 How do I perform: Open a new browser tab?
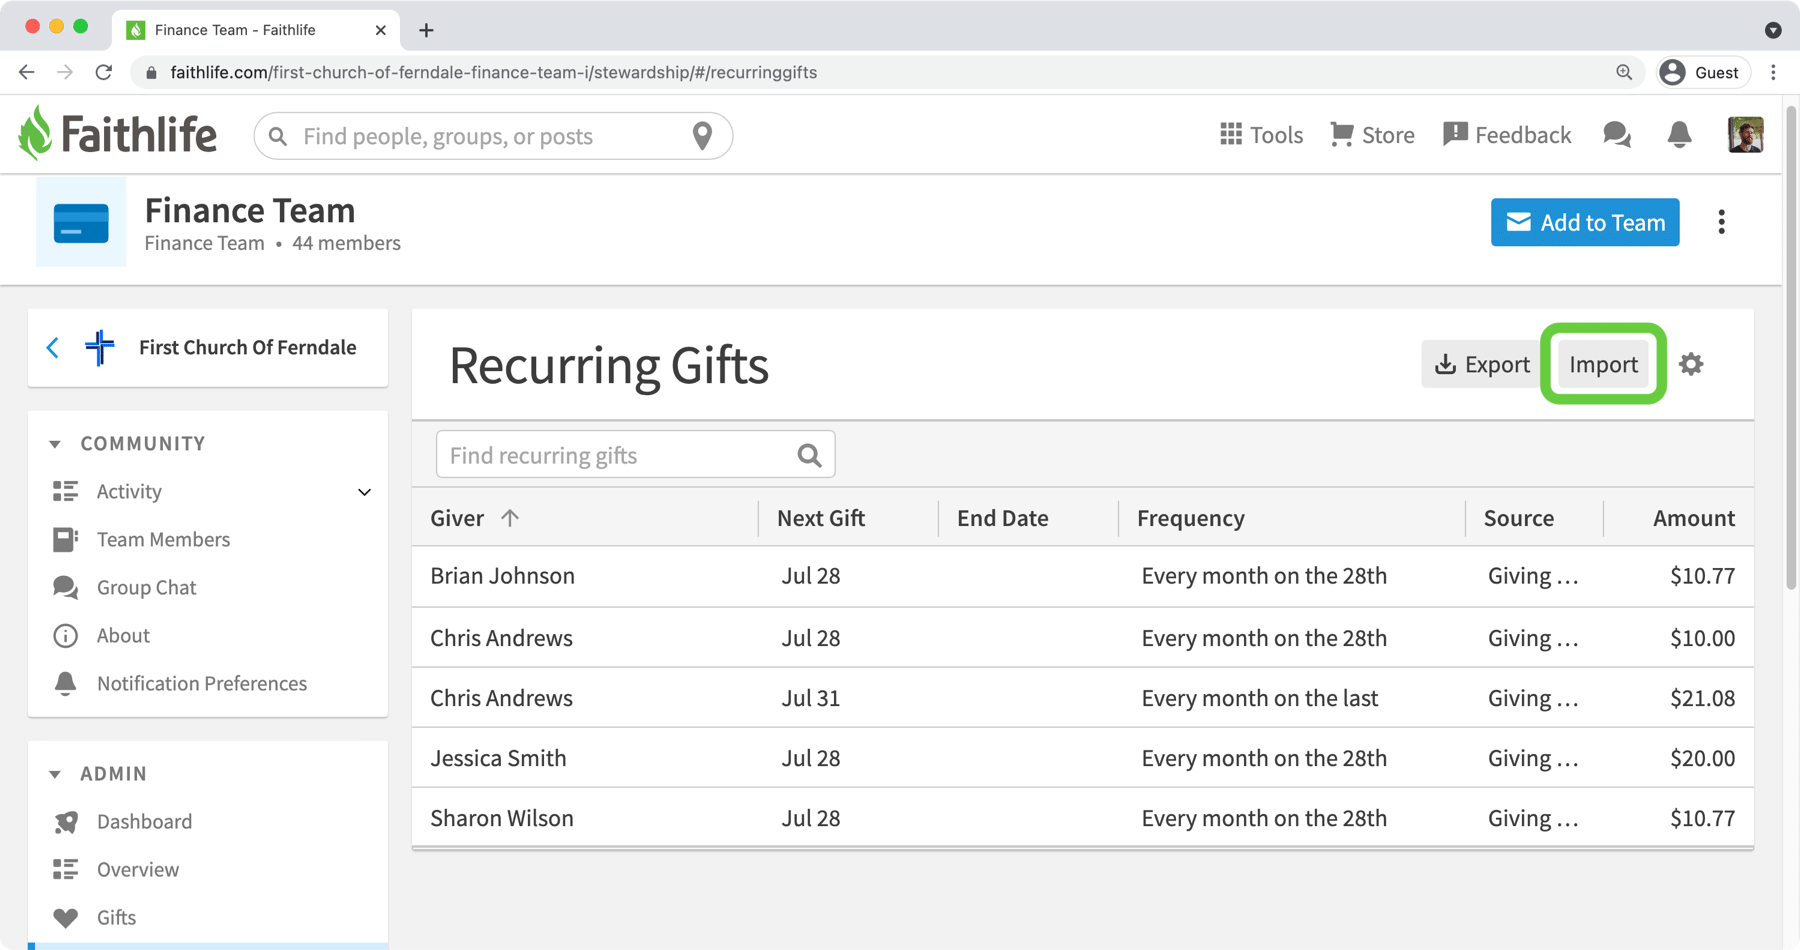(x=426, y=30)
